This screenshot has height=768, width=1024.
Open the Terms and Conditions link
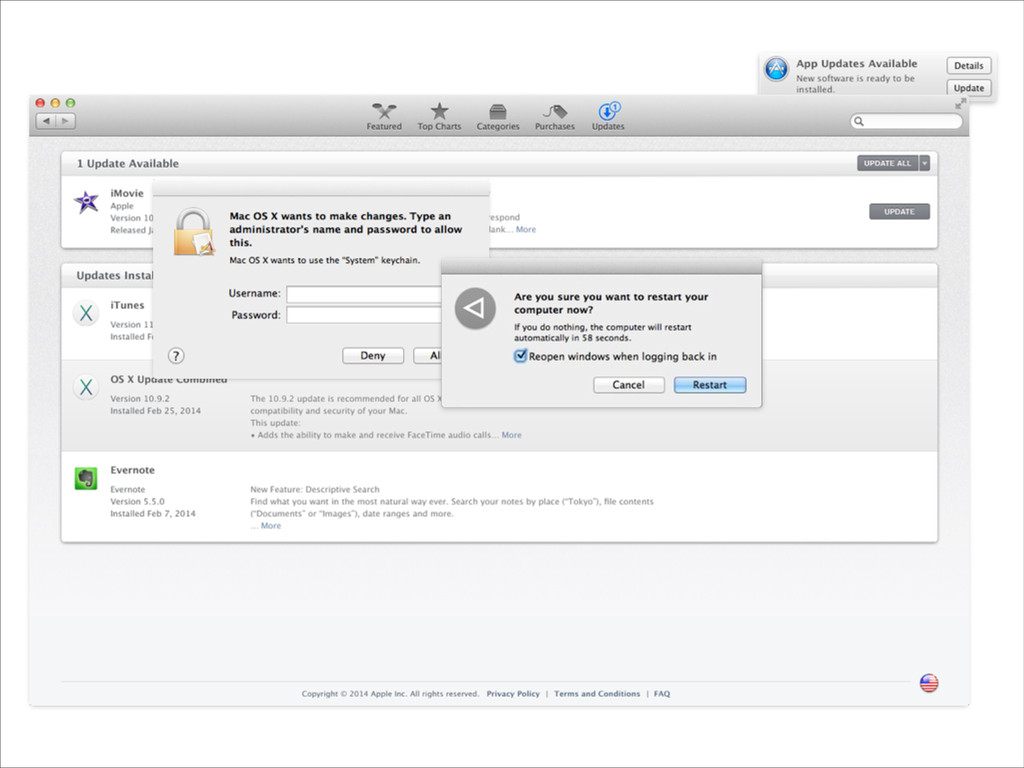[597, 694]
